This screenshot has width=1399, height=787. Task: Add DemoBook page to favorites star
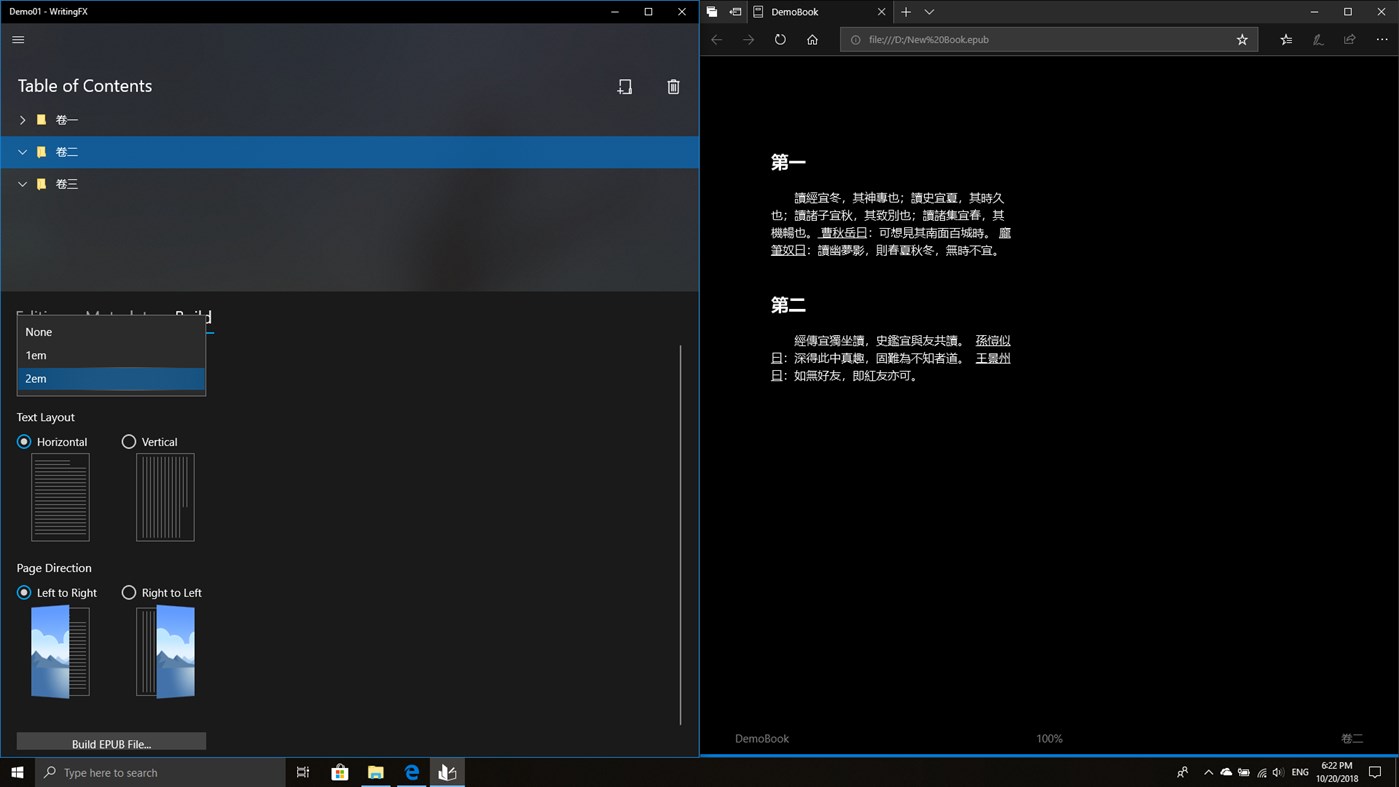pos(1242,39)
